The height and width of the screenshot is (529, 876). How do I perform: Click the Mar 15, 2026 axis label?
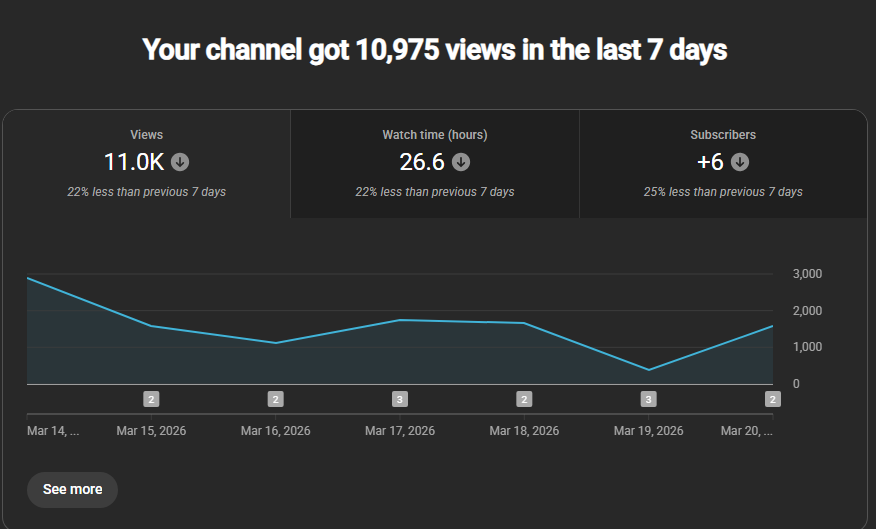(151, 431)
